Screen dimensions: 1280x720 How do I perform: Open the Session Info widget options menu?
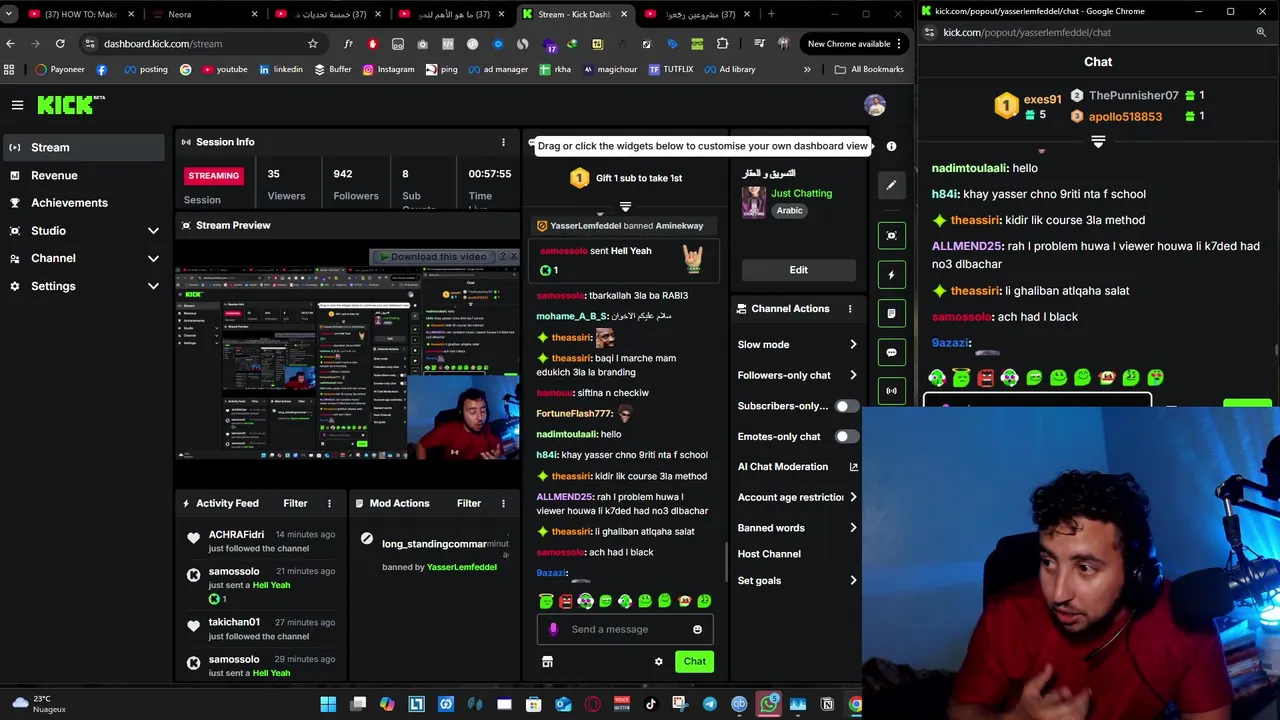pos(503,142)
